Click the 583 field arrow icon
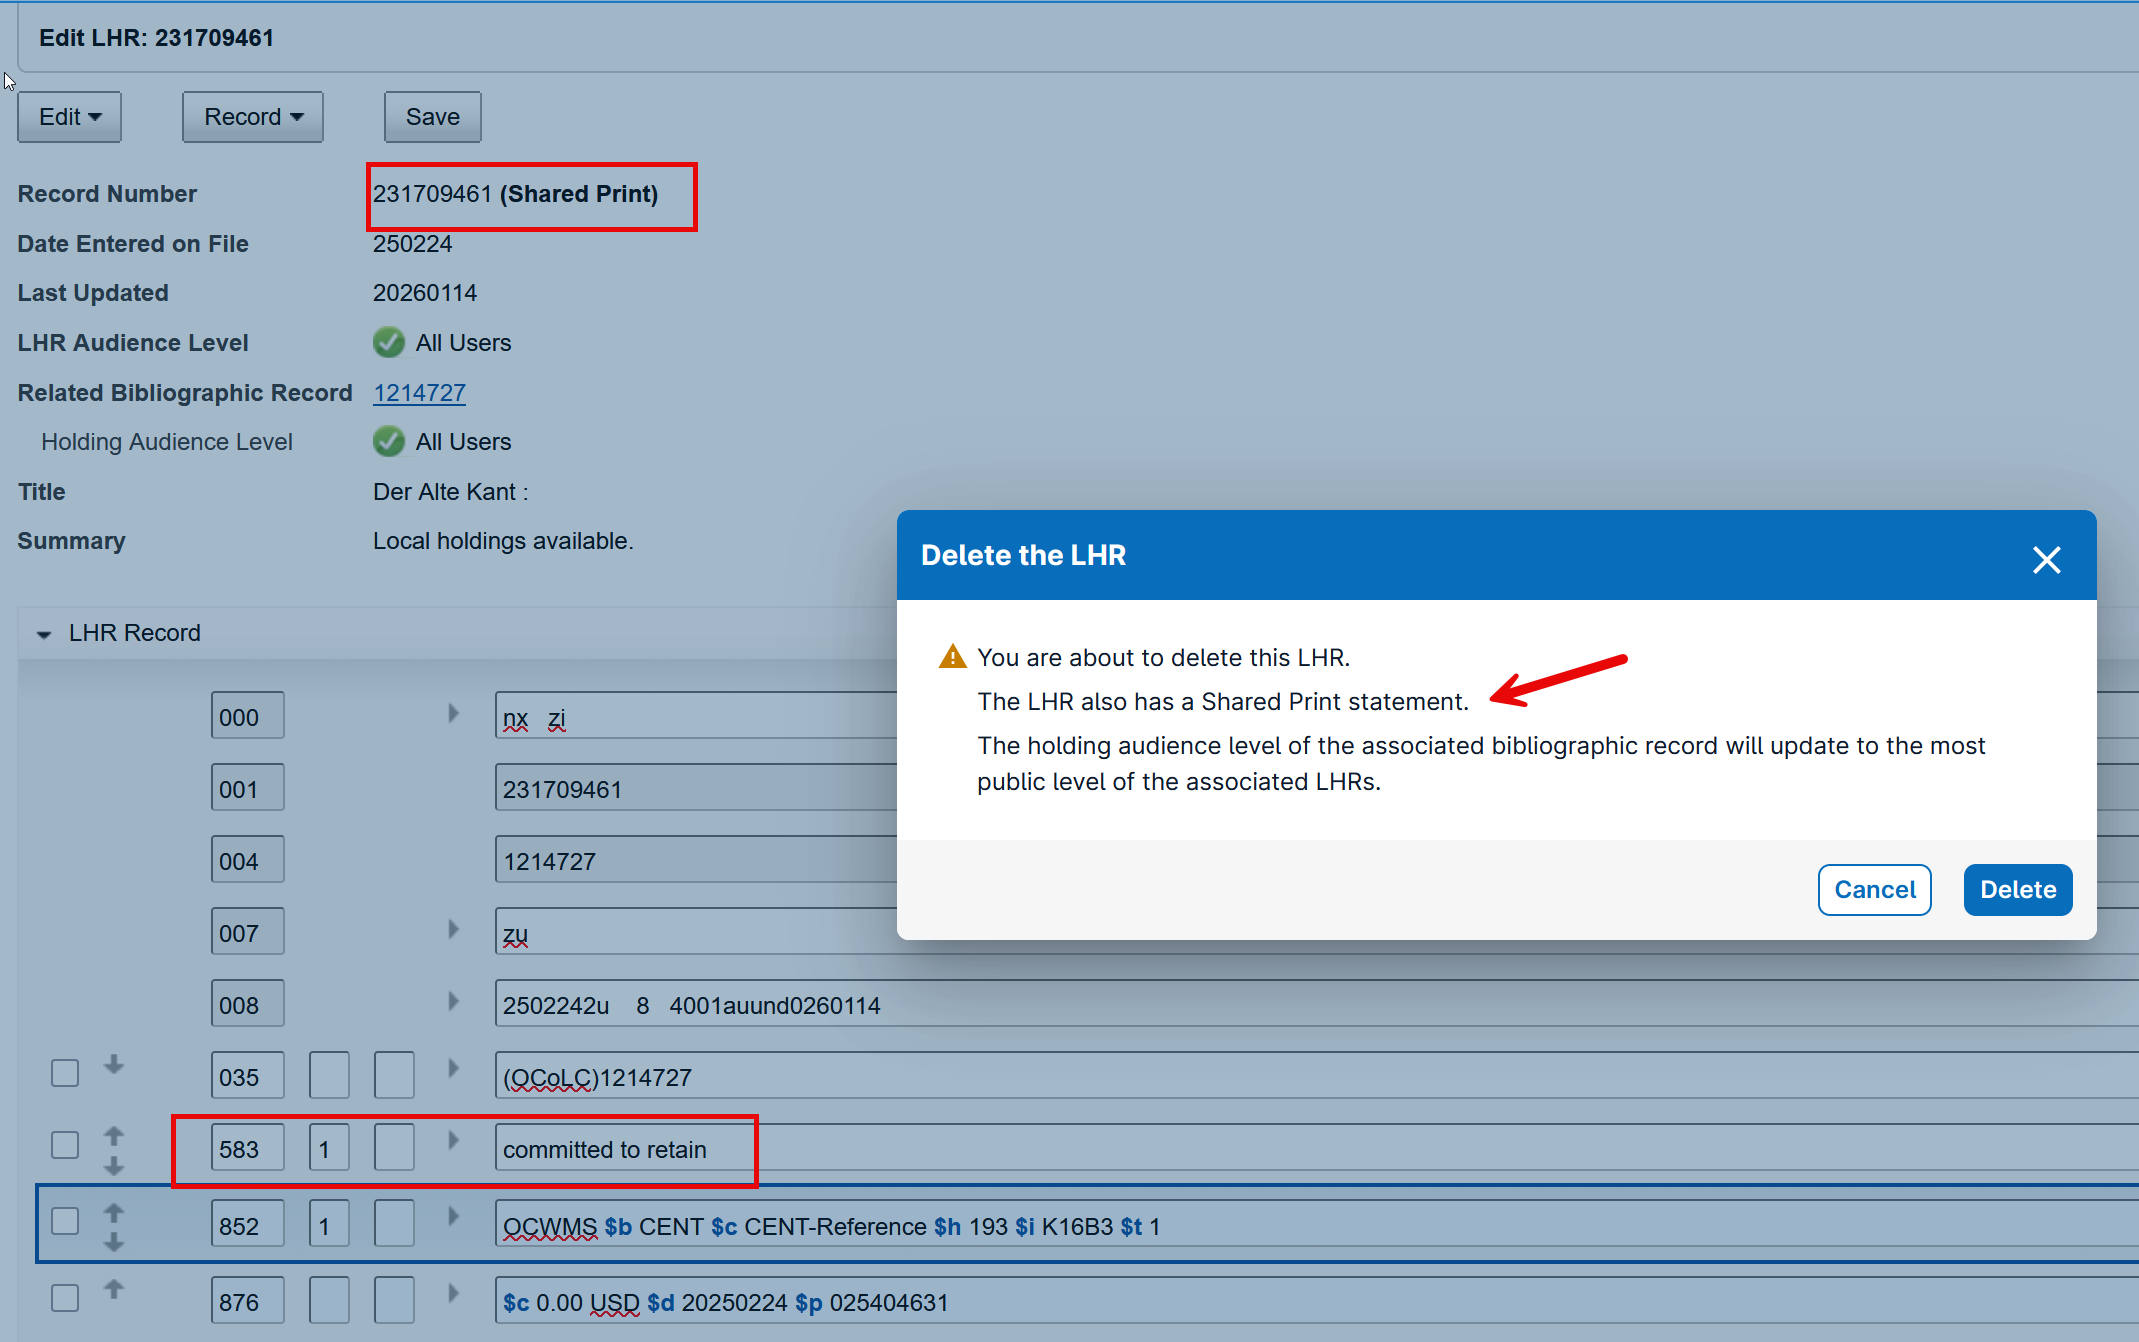This screenshot has width=2139, height=1342. [x=453, y=1140]
